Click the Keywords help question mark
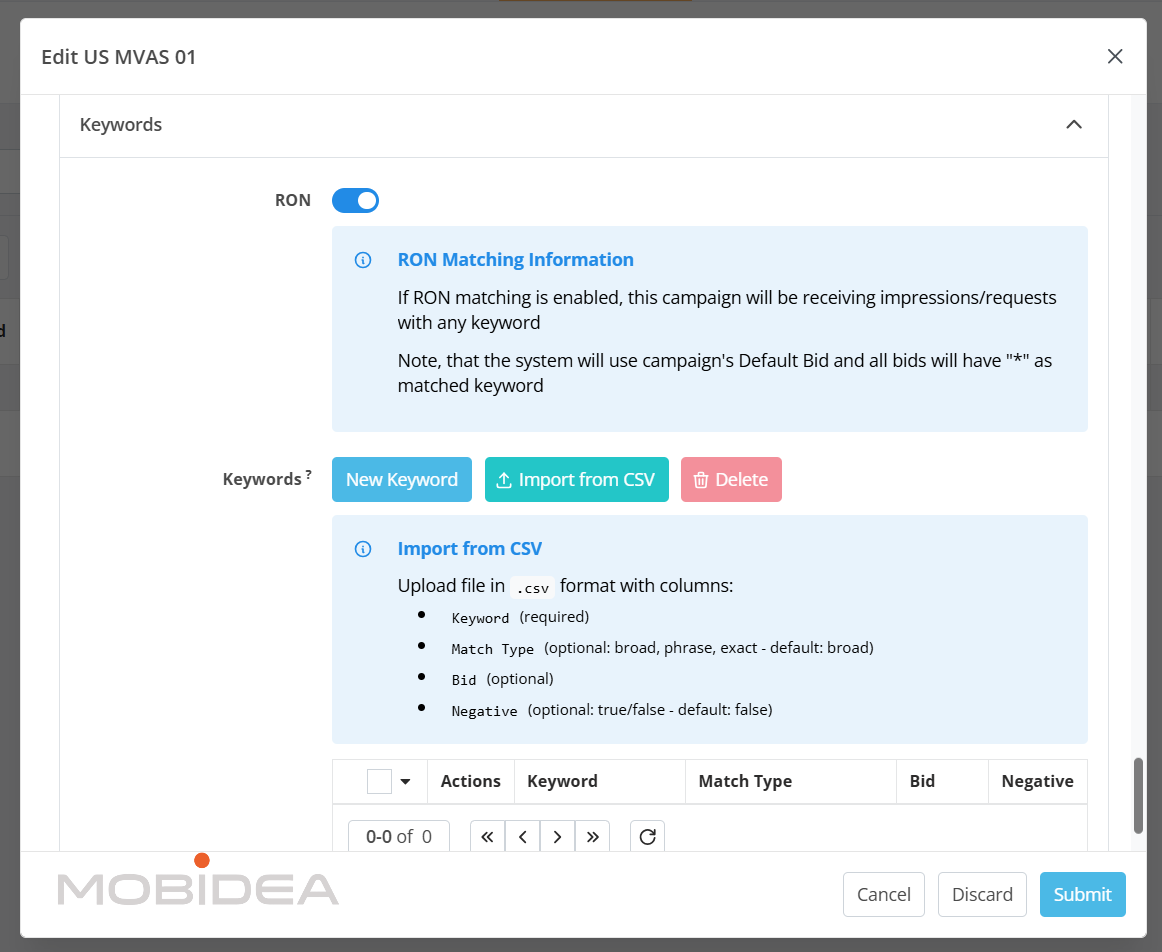Viewport: 1162px width, 952px height. 308,475
